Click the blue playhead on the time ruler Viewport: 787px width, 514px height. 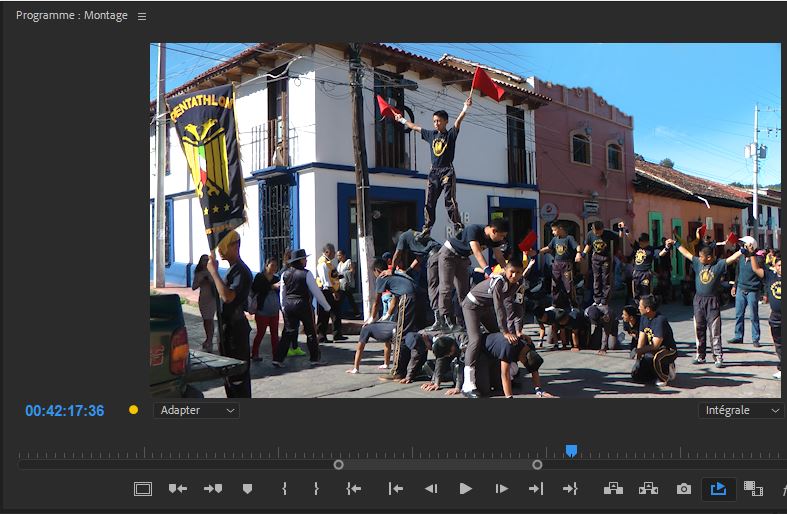click(571, 451)
